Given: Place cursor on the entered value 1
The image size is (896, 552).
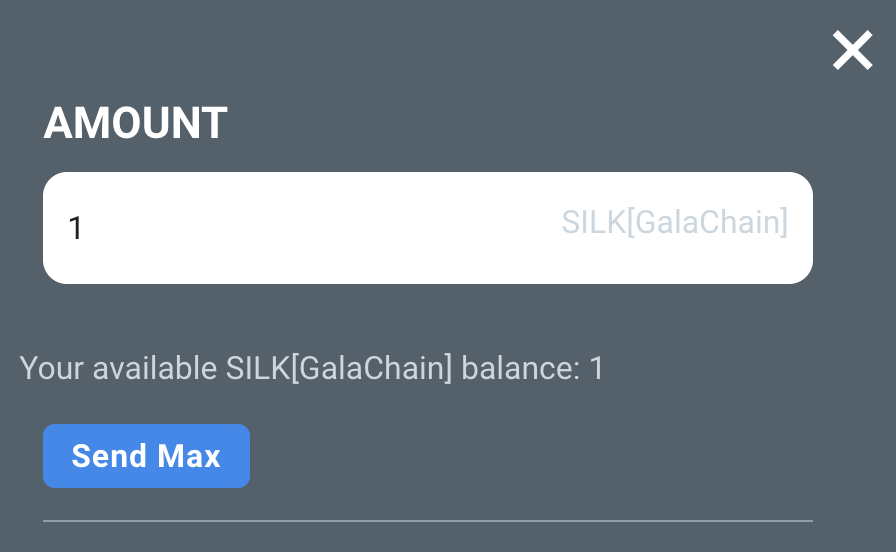Looking at the screenshot, I should tap(75, 228).
